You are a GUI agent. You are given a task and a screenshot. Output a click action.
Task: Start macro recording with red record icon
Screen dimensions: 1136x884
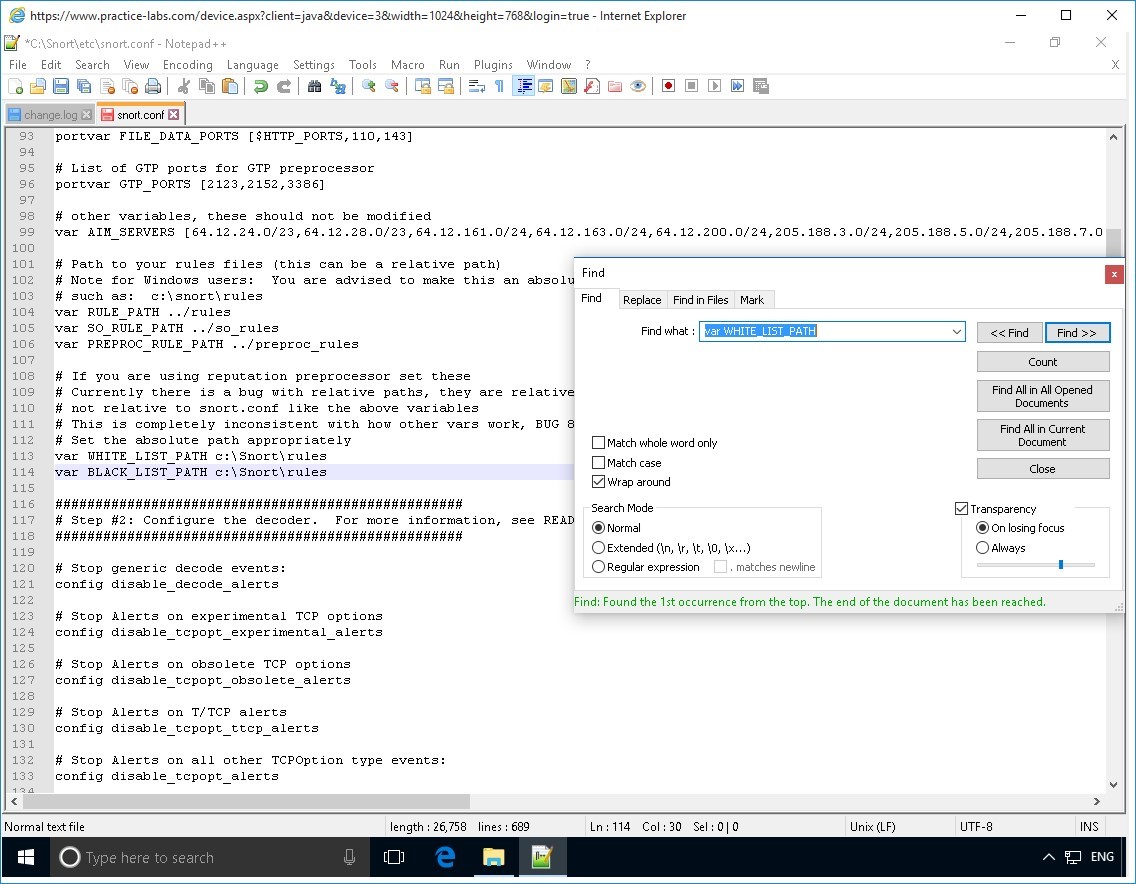point(668,87)
